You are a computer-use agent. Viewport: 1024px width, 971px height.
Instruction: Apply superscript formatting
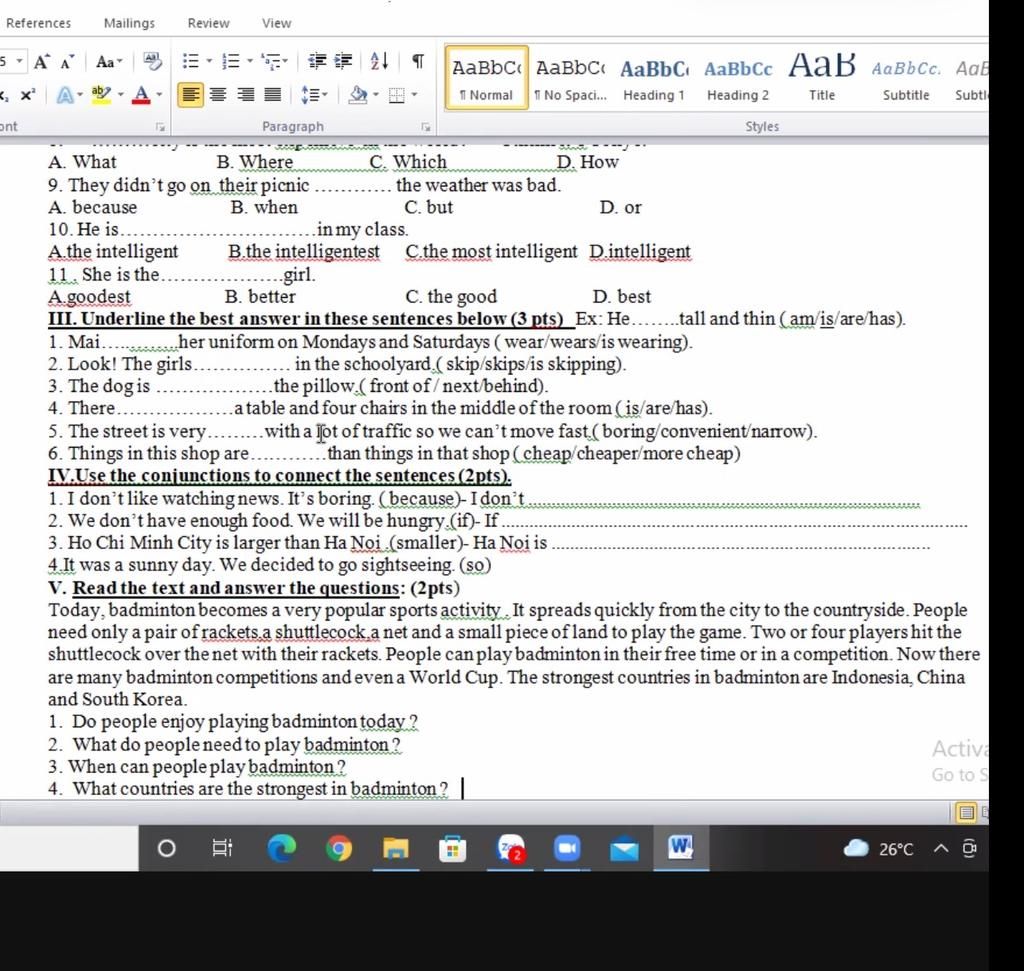tap(27, 95)
